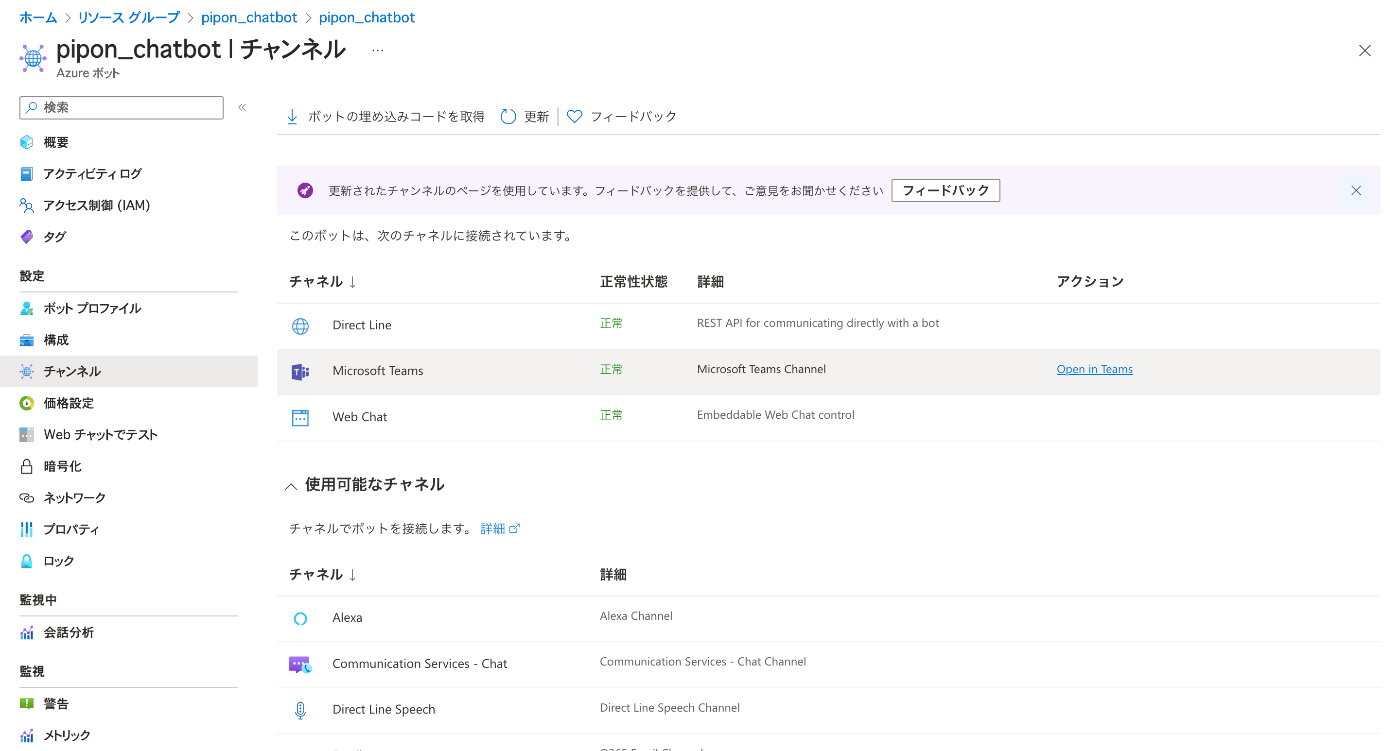Click the Microsoft Teams channel icon
Screen dimensions: 1400x751
tap(300, 372)
